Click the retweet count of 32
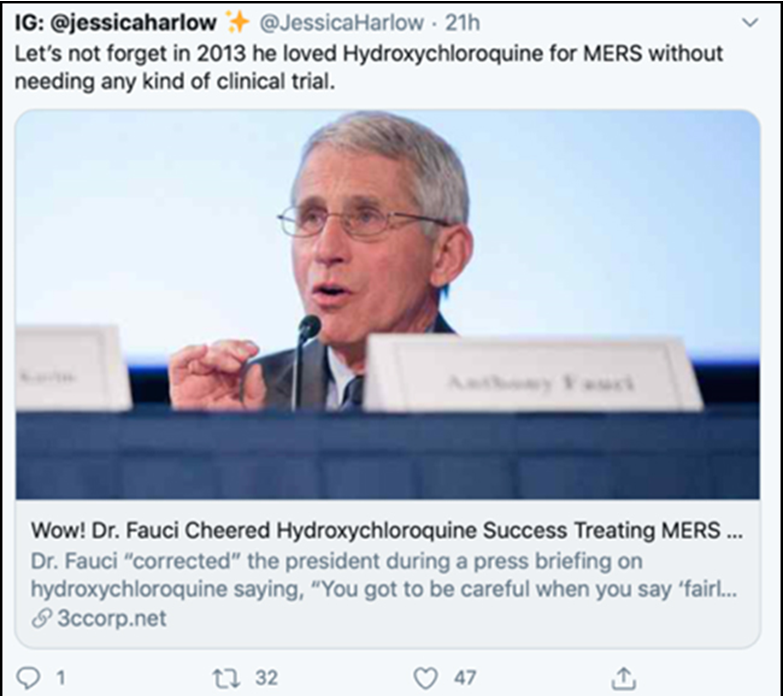The width and height of the screenshot is (784, 696). click(266, 678)
